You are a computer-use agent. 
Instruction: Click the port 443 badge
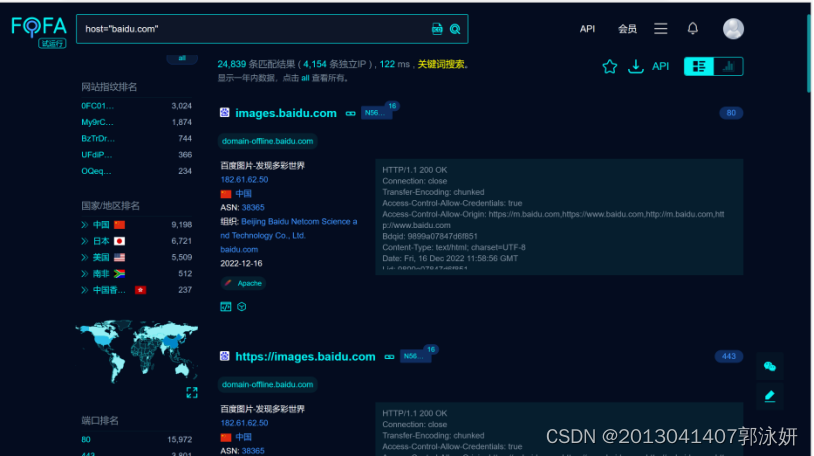(x=728, y=356)
